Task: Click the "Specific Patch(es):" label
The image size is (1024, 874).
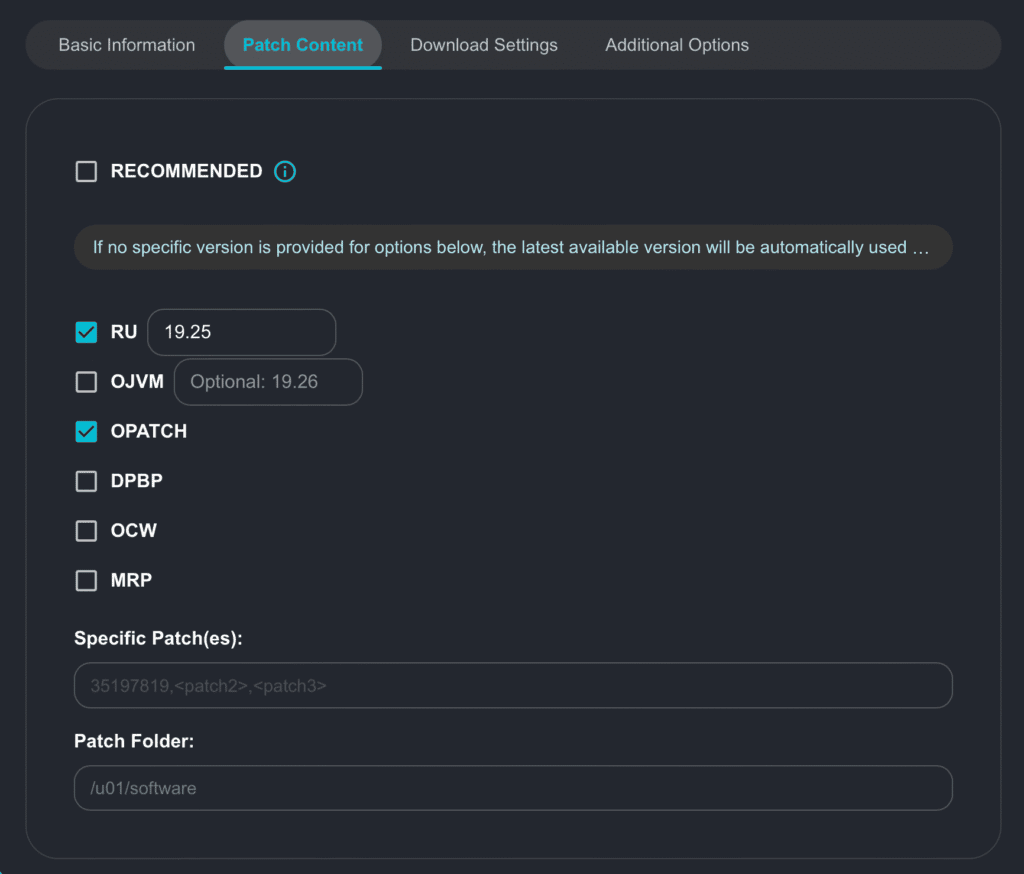Action: pyautogui.click(x=158, y=638)
